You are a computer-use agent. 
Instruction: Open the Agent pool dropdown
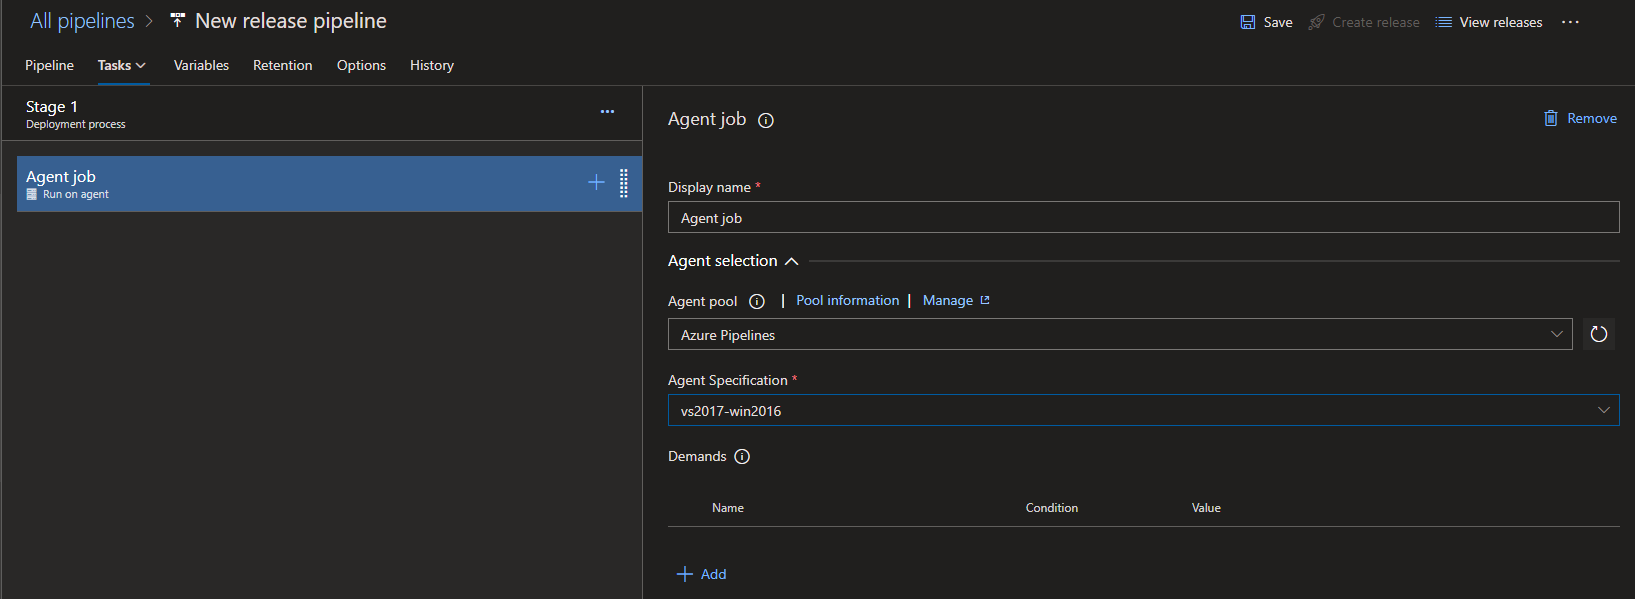(1119, 335)
